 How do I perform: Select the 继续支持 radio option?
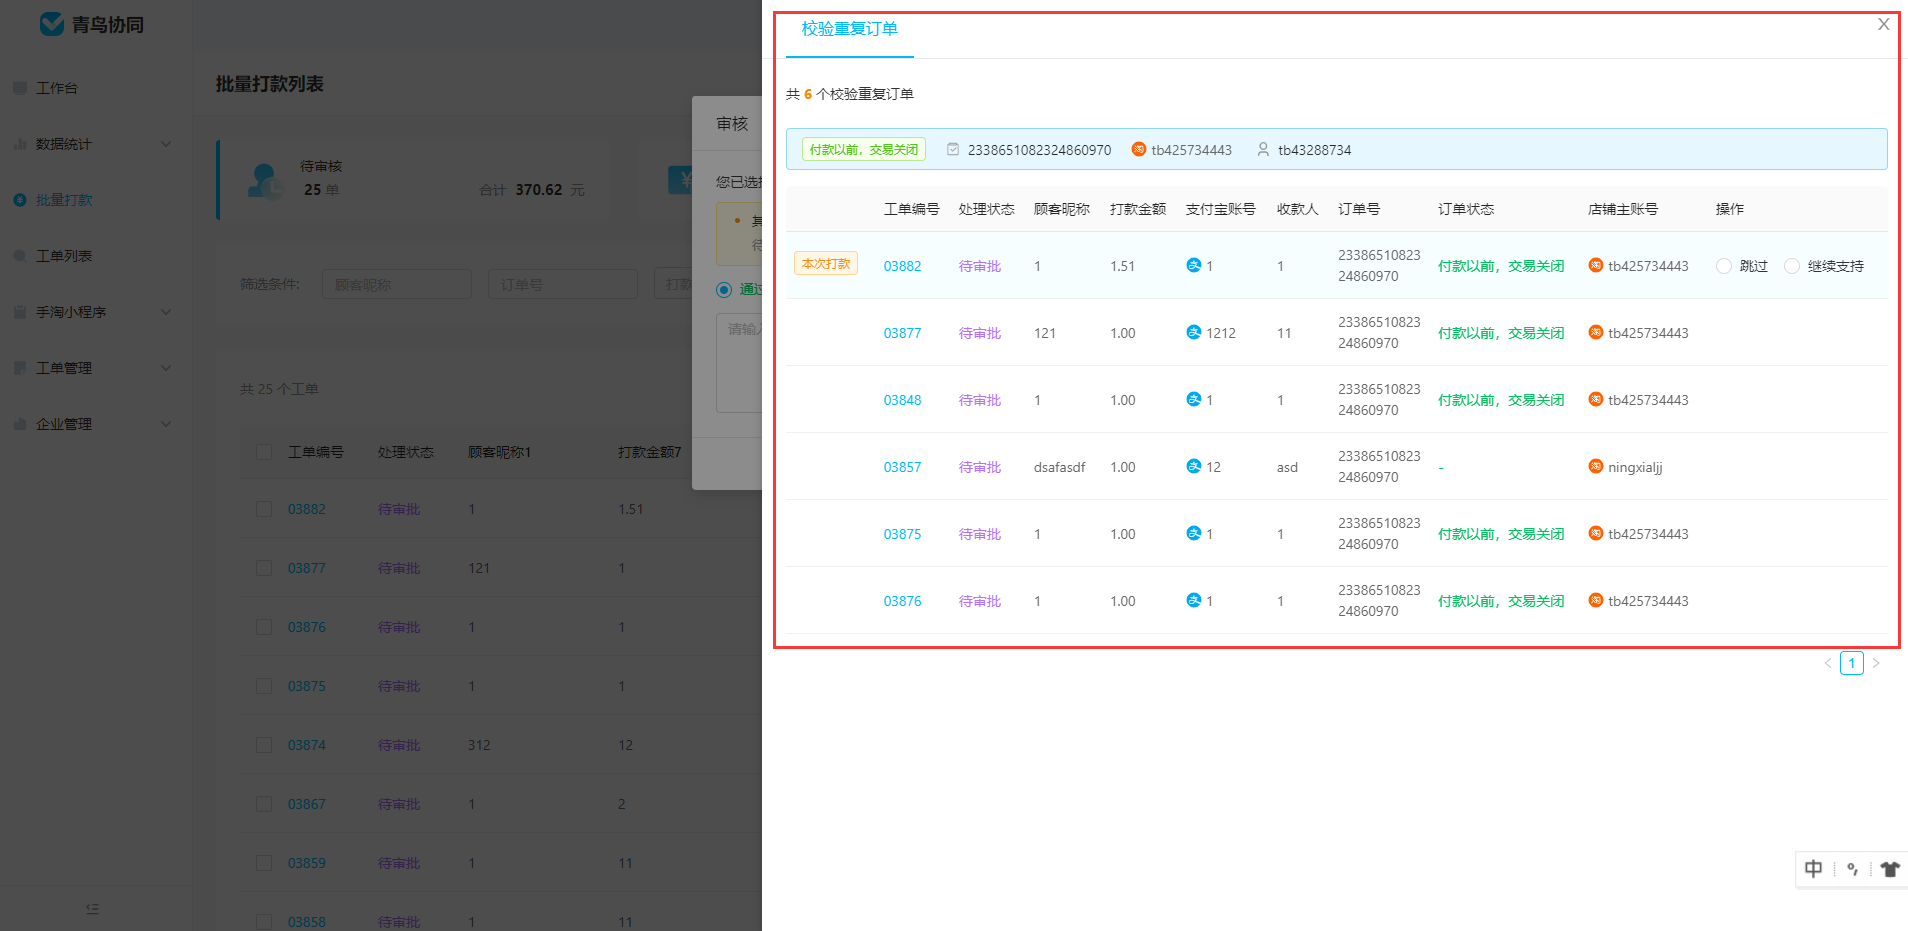coord(1792,266)
